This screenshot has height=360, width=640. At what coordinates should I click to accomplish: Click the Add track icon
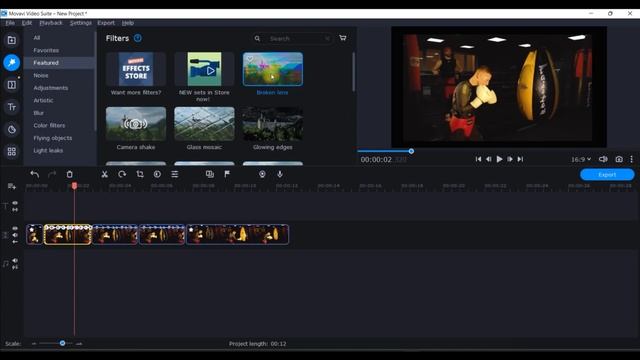pyautogui.click(x=11, y=187)
